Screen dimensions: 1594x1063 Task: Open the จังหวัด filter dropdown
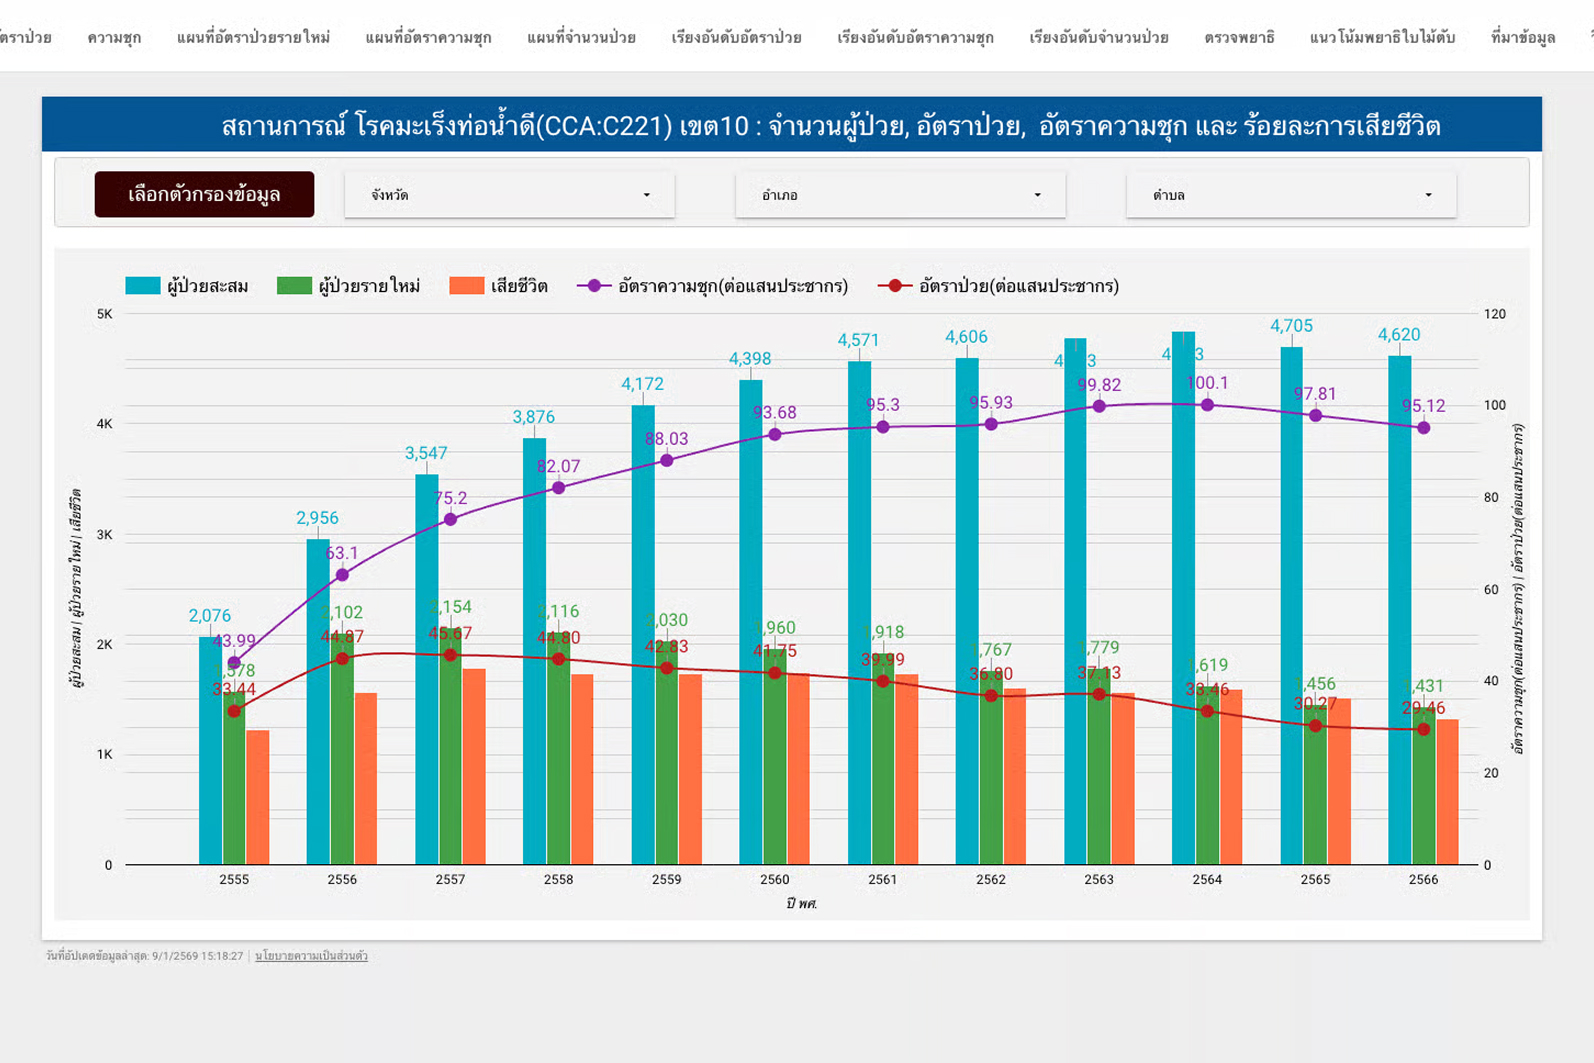(509, 195)
